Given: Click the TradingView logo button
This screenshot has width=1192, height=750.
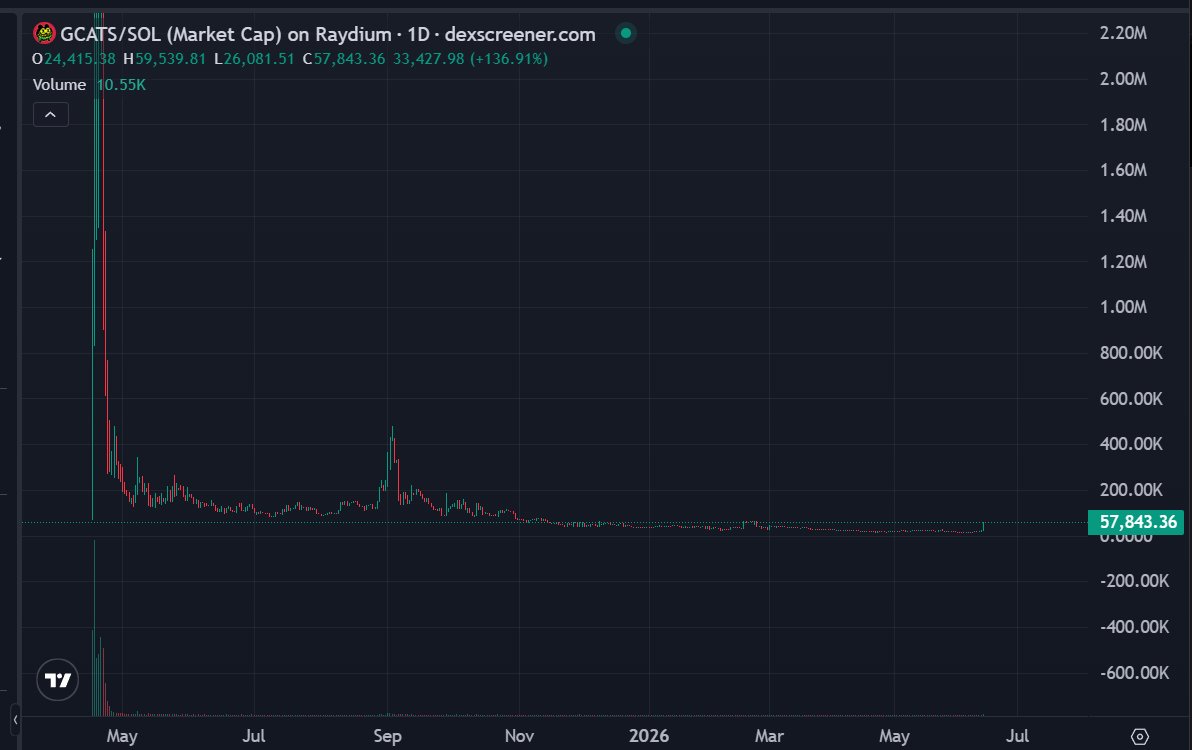Looking at the screenshot, I should [58, 679].
